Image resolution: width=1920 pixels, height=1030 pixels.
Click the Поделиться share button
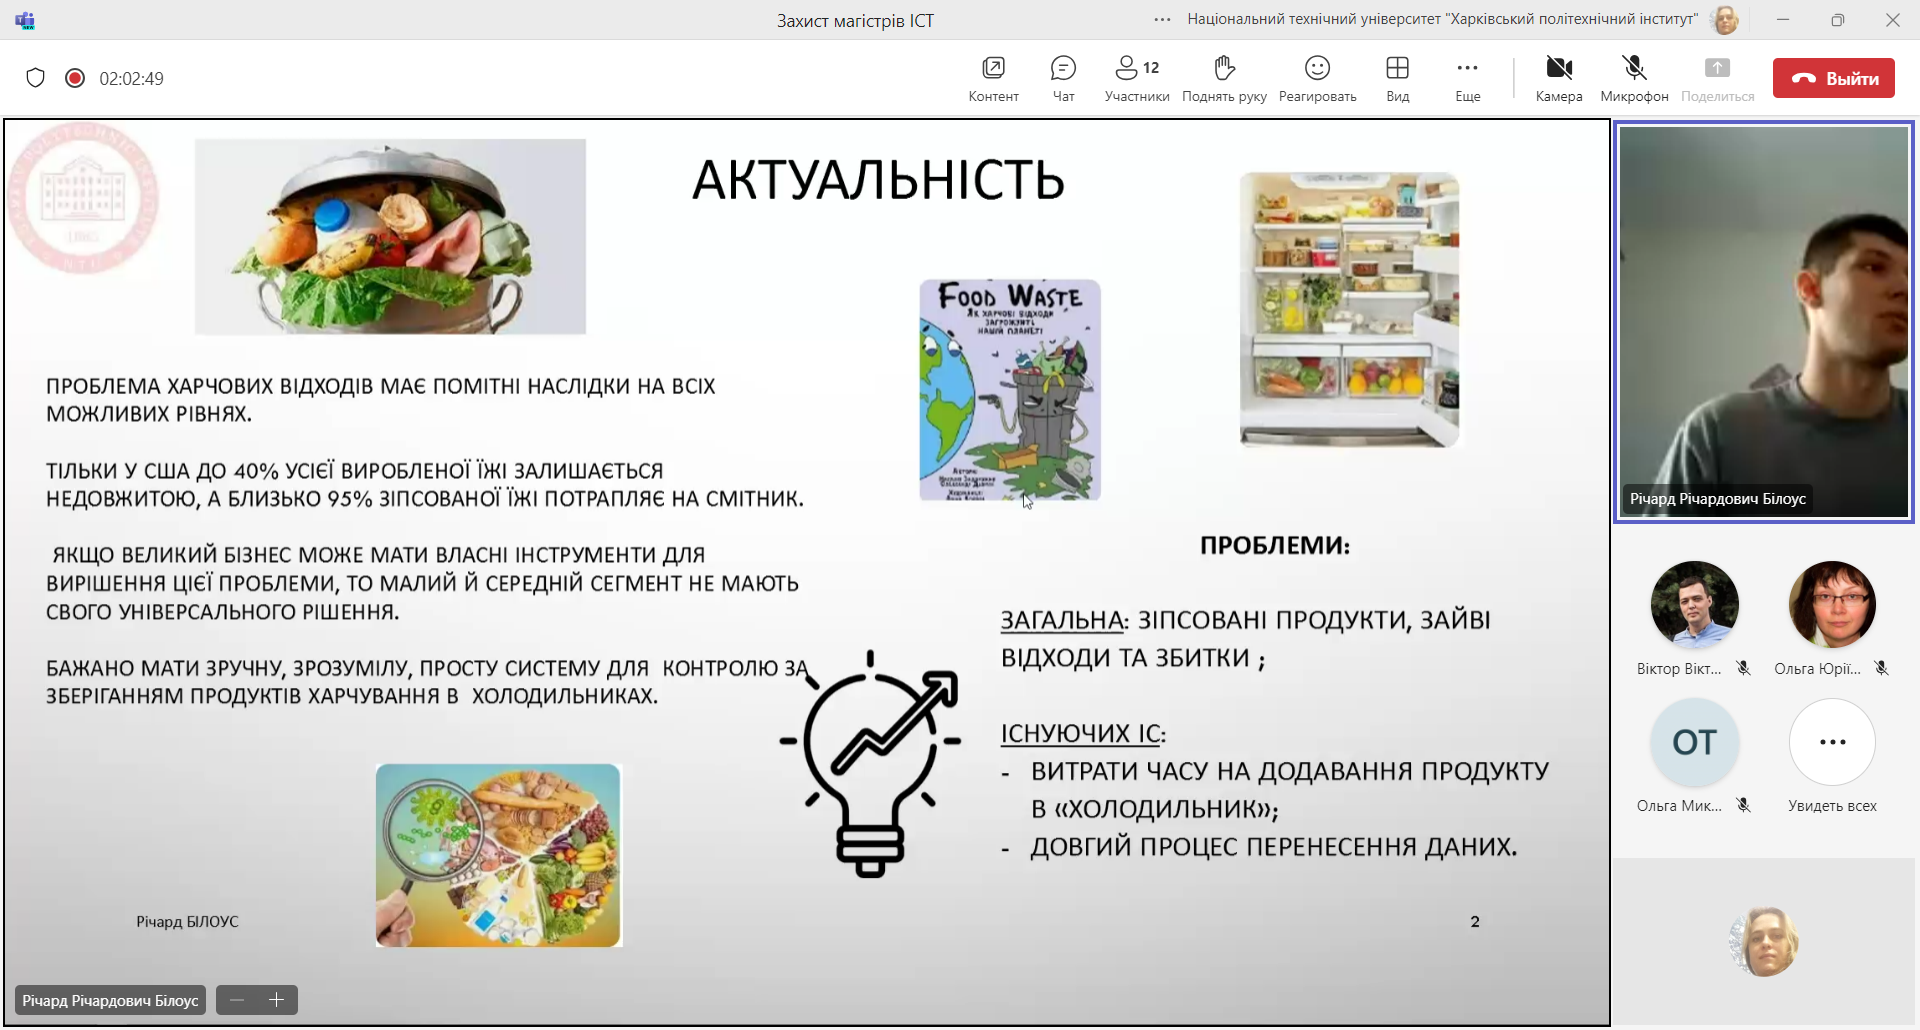point(1717,78)
